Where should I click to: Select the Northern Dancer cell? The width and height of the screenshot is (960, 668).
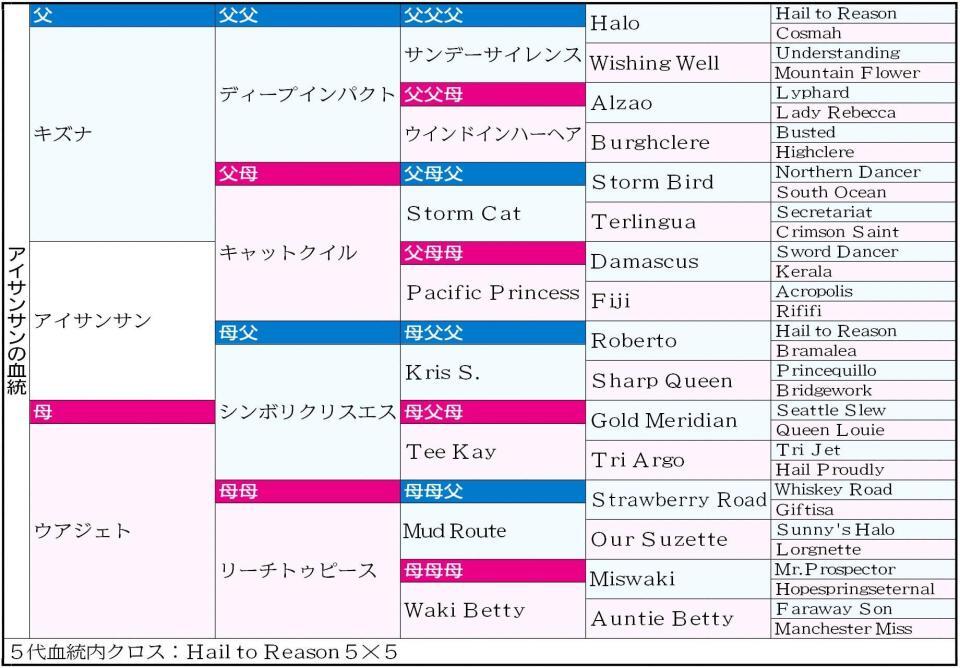(863, 172)
